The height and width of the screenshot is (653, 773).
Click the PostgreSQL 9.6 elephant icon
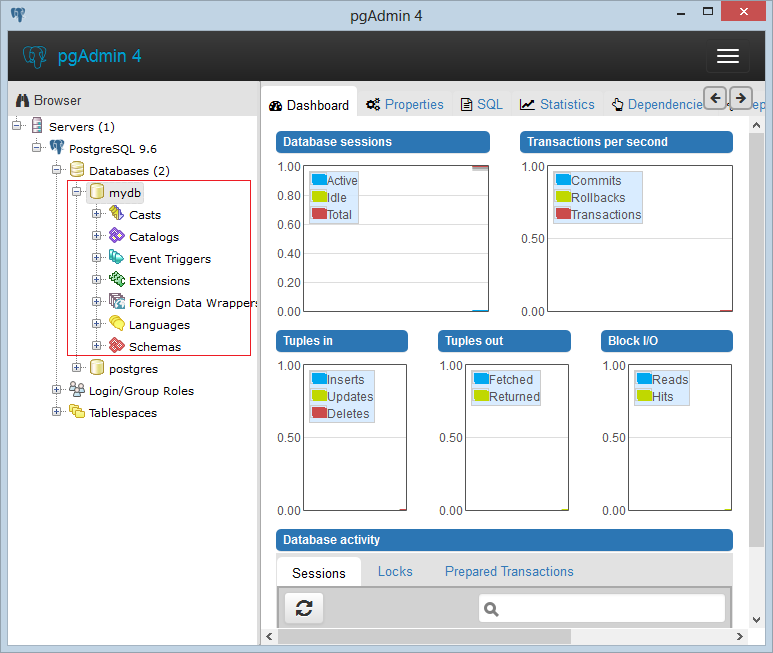point(57,147)
